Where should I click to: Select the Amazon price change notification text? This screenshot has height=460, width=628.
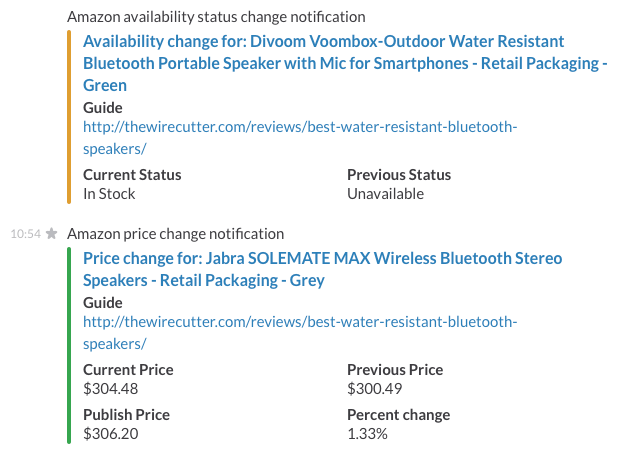(x=175, y=234)
